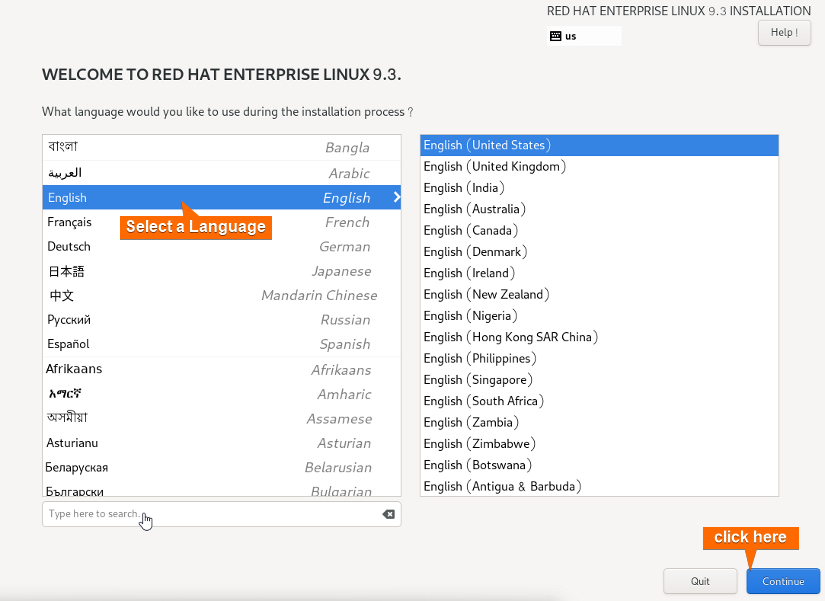Viewport: 825px width, 601px height.
Task: Choose English (Australia) locale
Action: [599, 209]
